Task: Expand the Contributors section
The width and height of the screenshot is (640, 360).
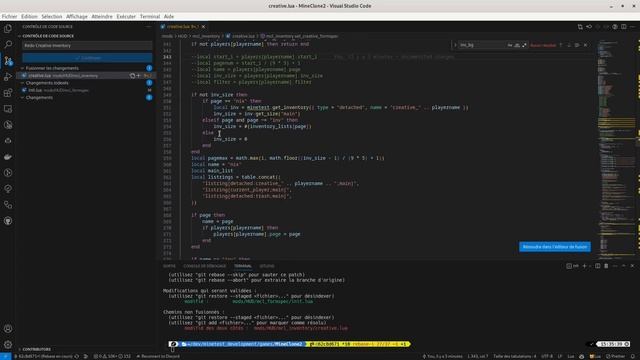Action: 19,349
